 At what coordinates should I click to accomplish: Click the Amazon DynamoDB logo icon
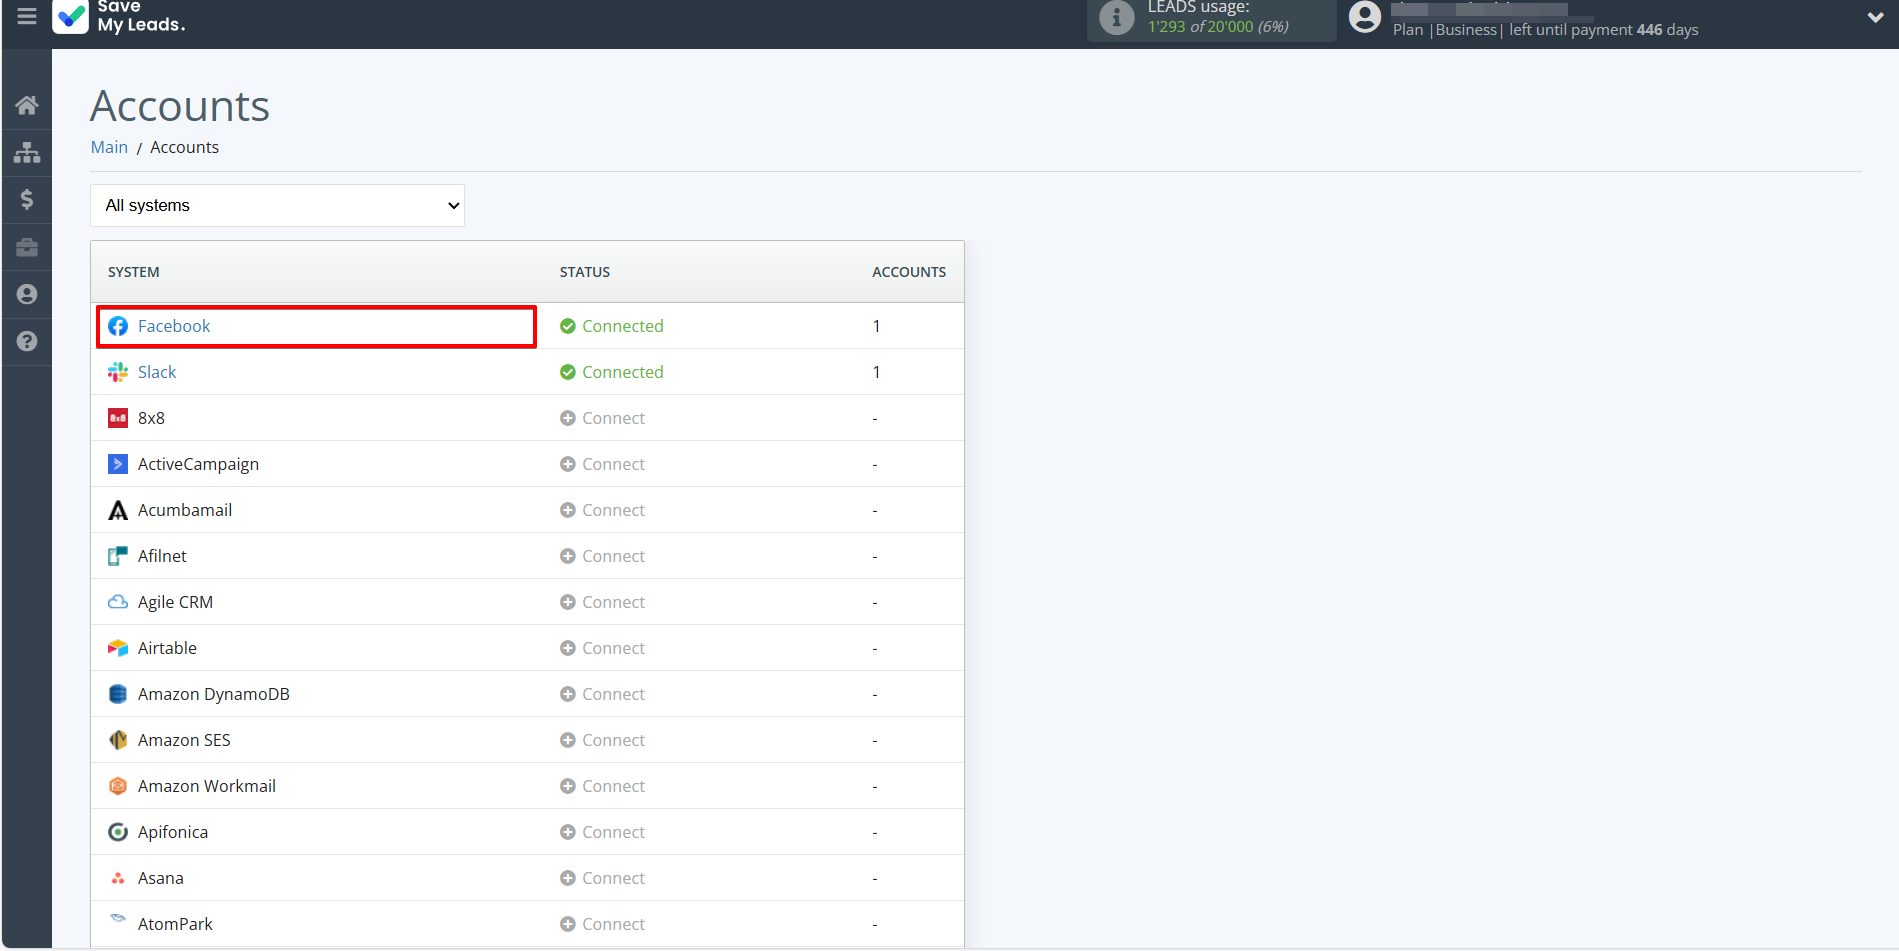[x=118, y=694]
